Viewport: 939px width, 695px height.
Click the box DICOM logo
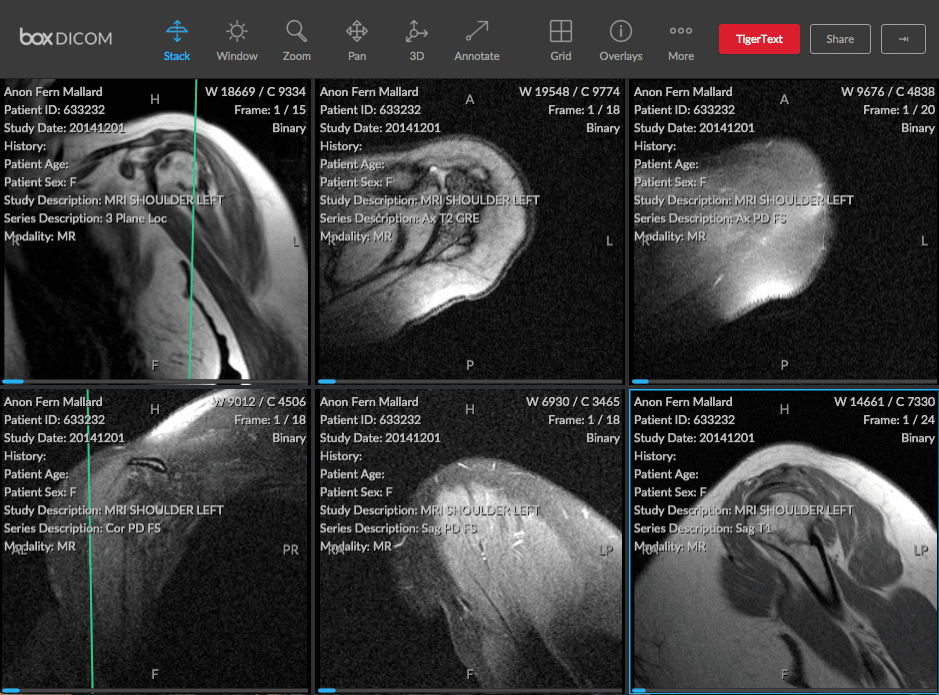coord(66,38)
